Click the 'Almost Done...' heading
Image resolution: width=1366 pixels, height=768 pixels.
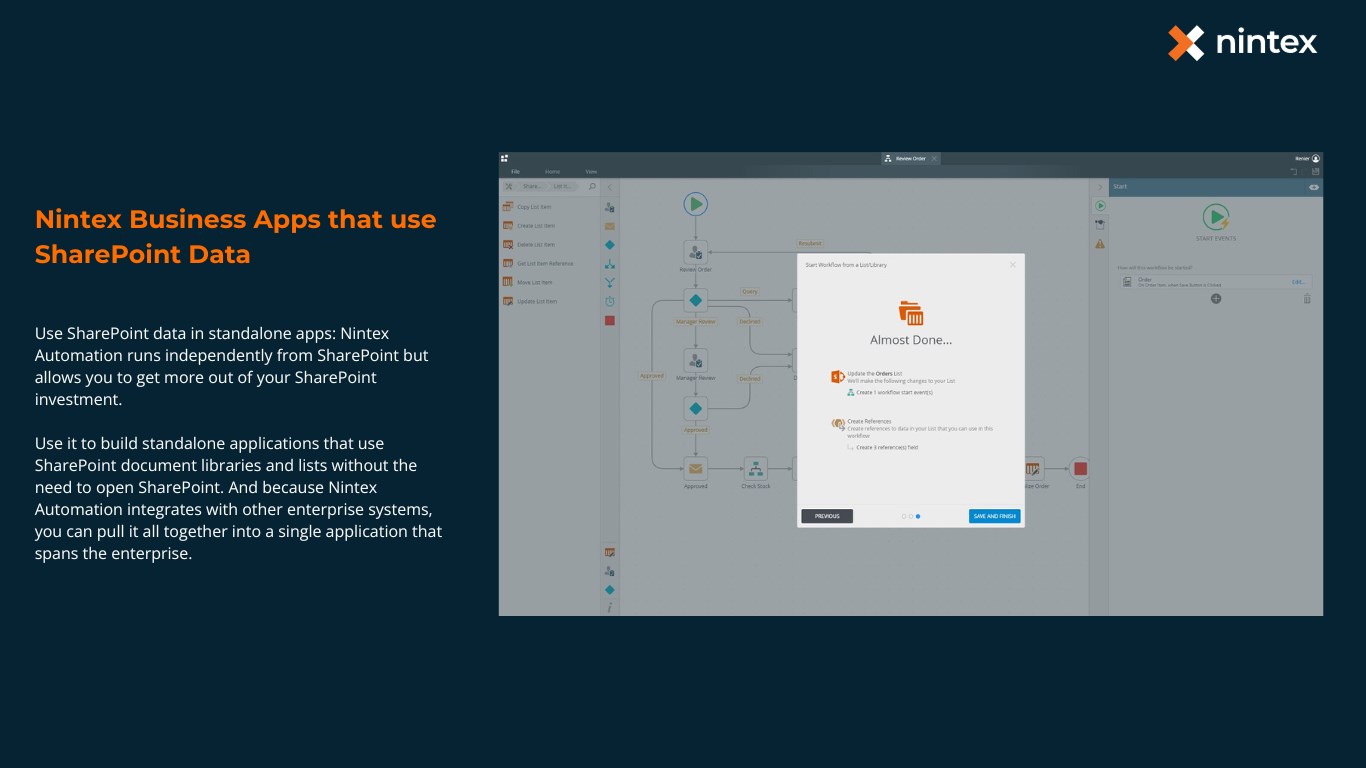coord(911,340)
